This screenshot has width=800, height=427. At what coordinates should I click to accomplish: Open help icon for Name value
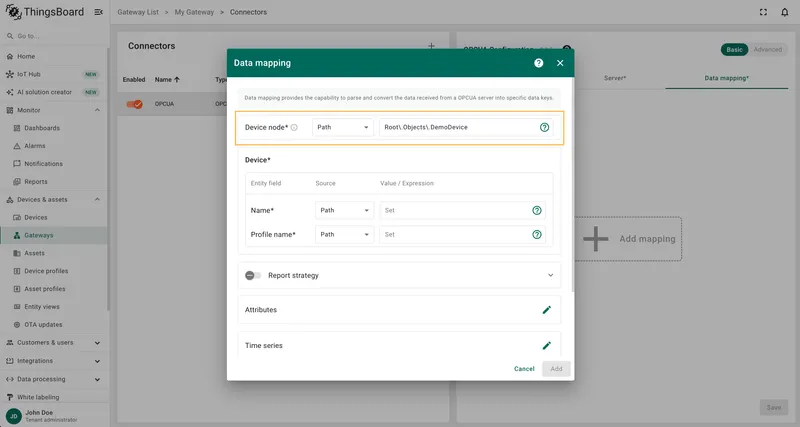537,210
